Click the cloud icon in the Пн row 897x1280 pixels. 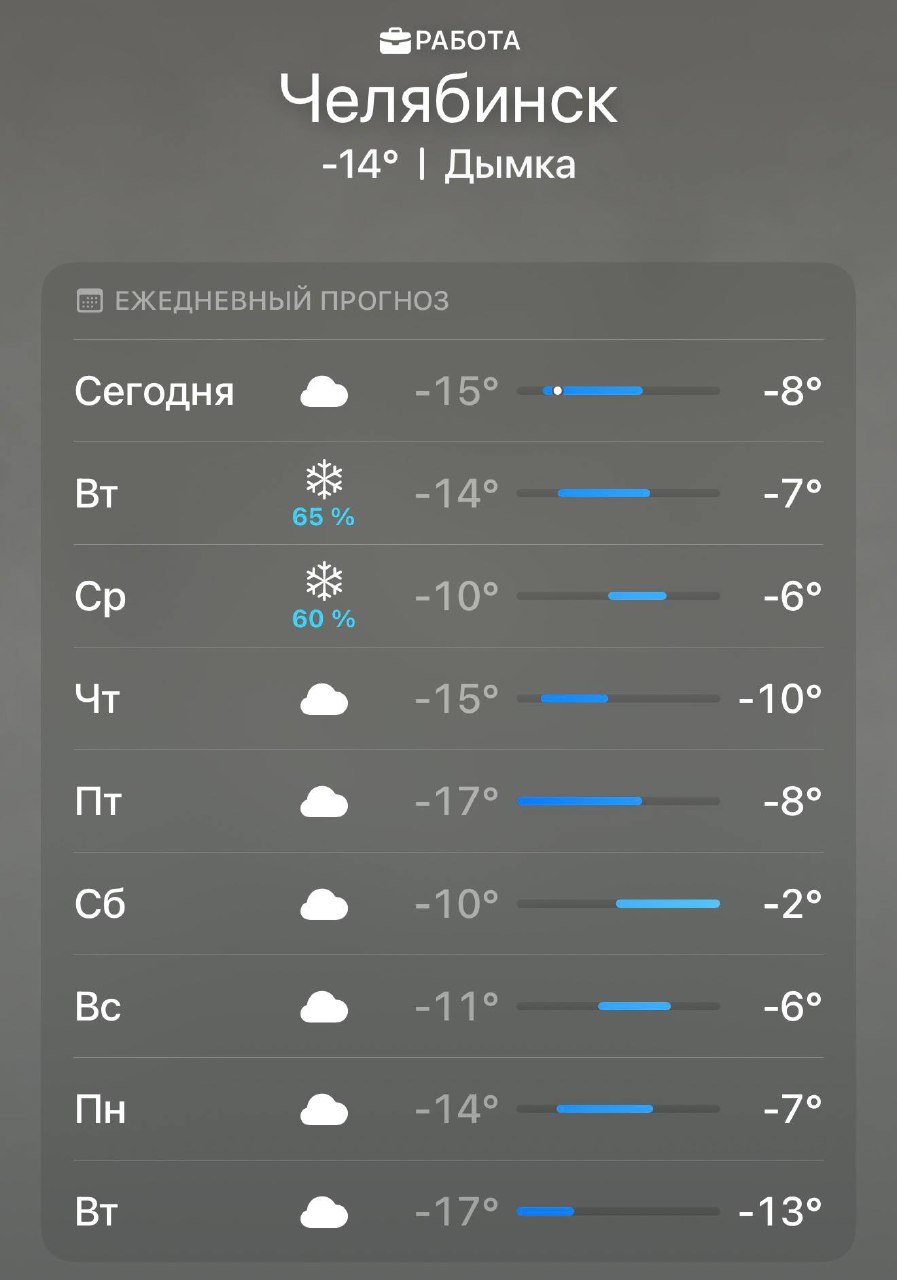pyautogui.click(x=324, y=1110)
